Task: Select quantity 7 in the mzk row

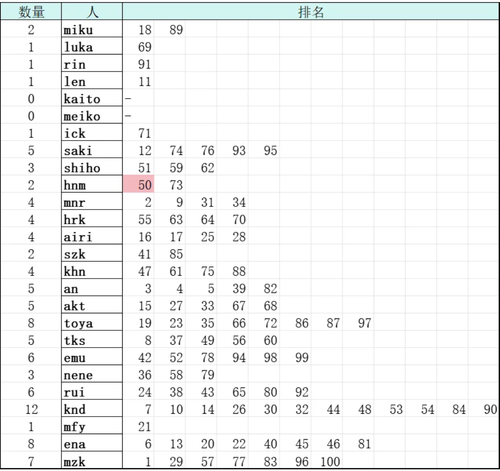Action: tap(31, 461)
